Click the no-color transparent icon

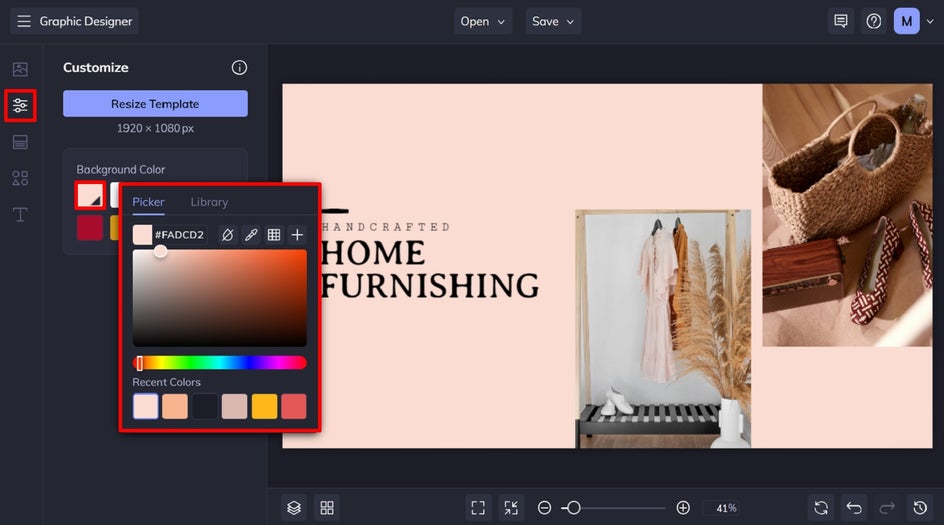point(228,235)
